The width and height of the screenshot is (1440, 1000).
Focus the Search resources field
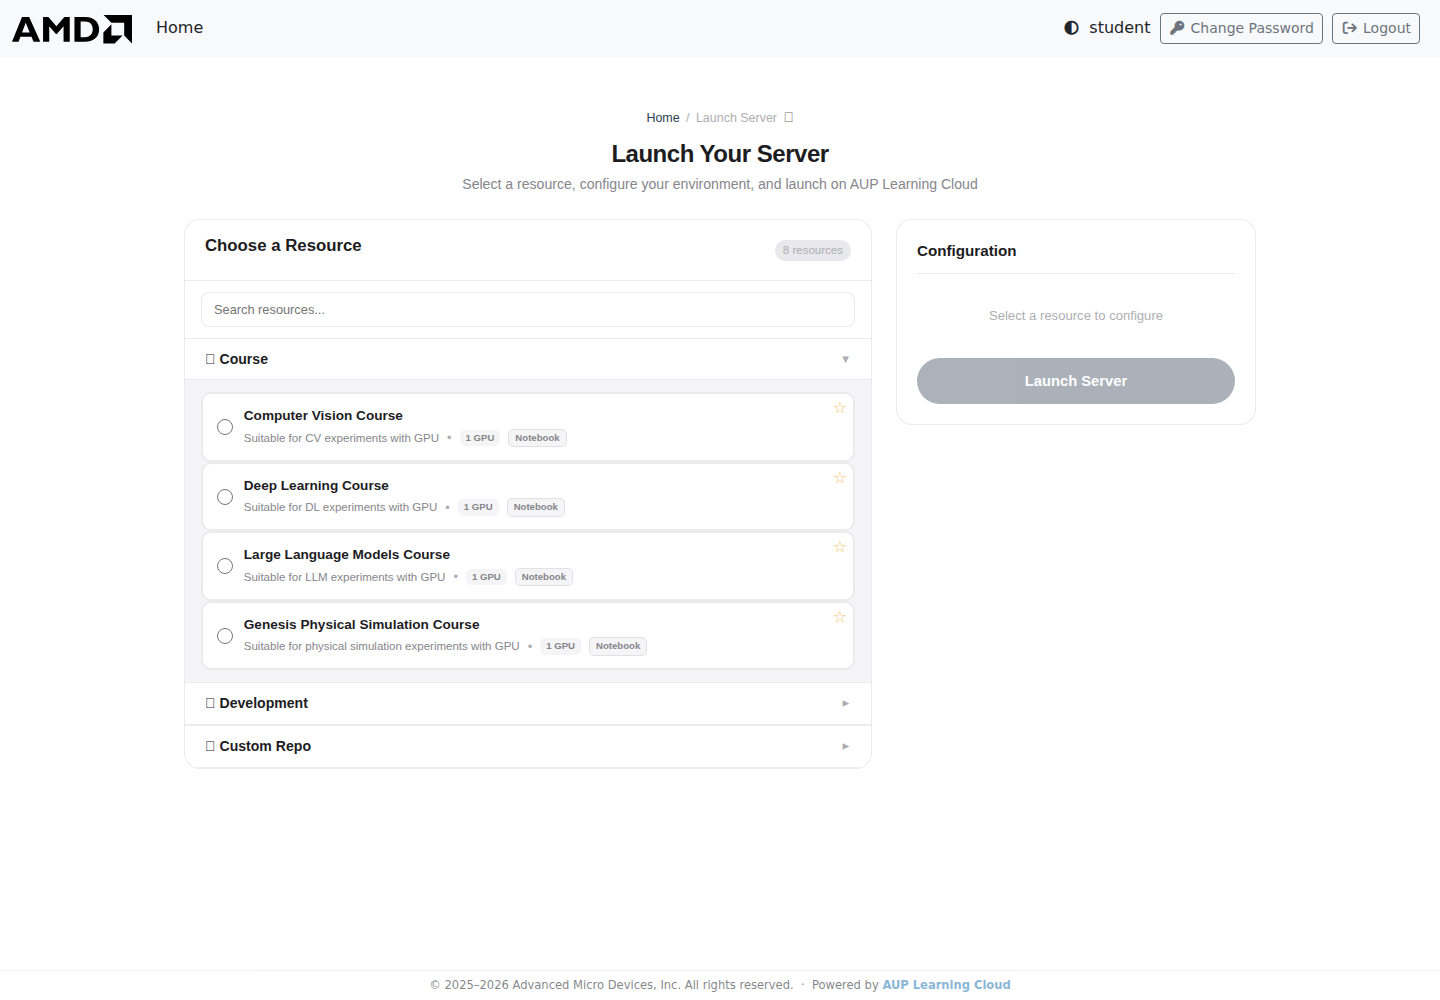[x=528, y=310]
